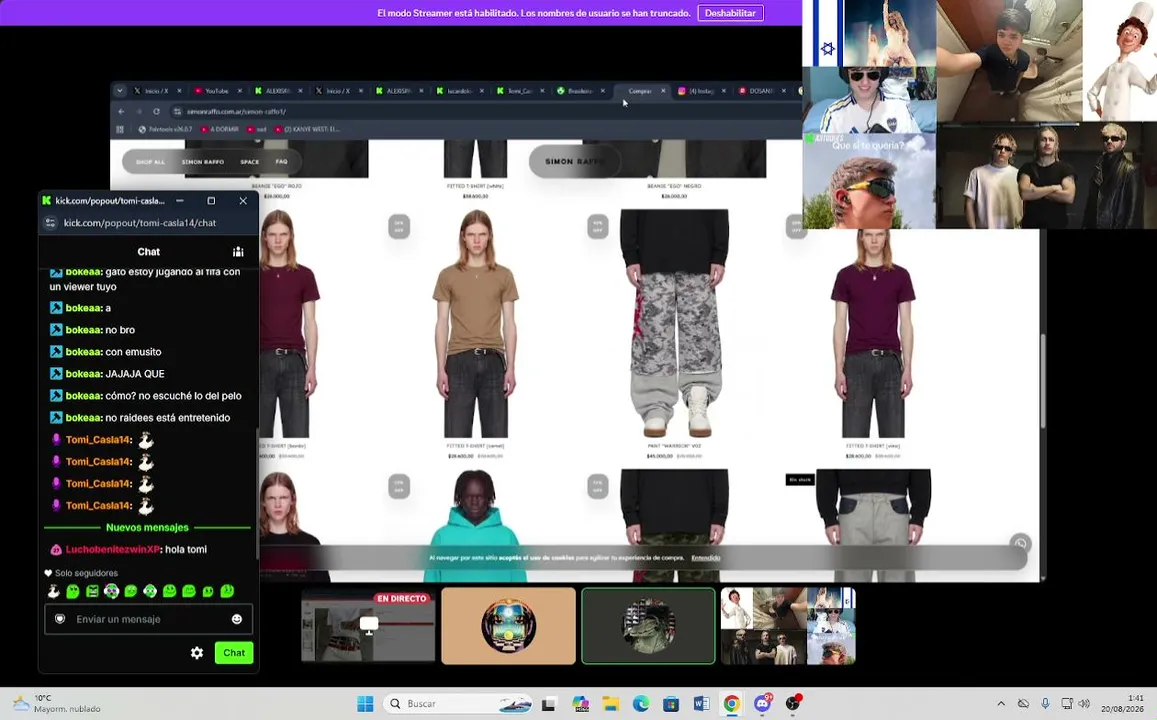The image size is (1157, 720).
Task: Switch to the DOSANT browser tab
Action: [x=761, y=91]
